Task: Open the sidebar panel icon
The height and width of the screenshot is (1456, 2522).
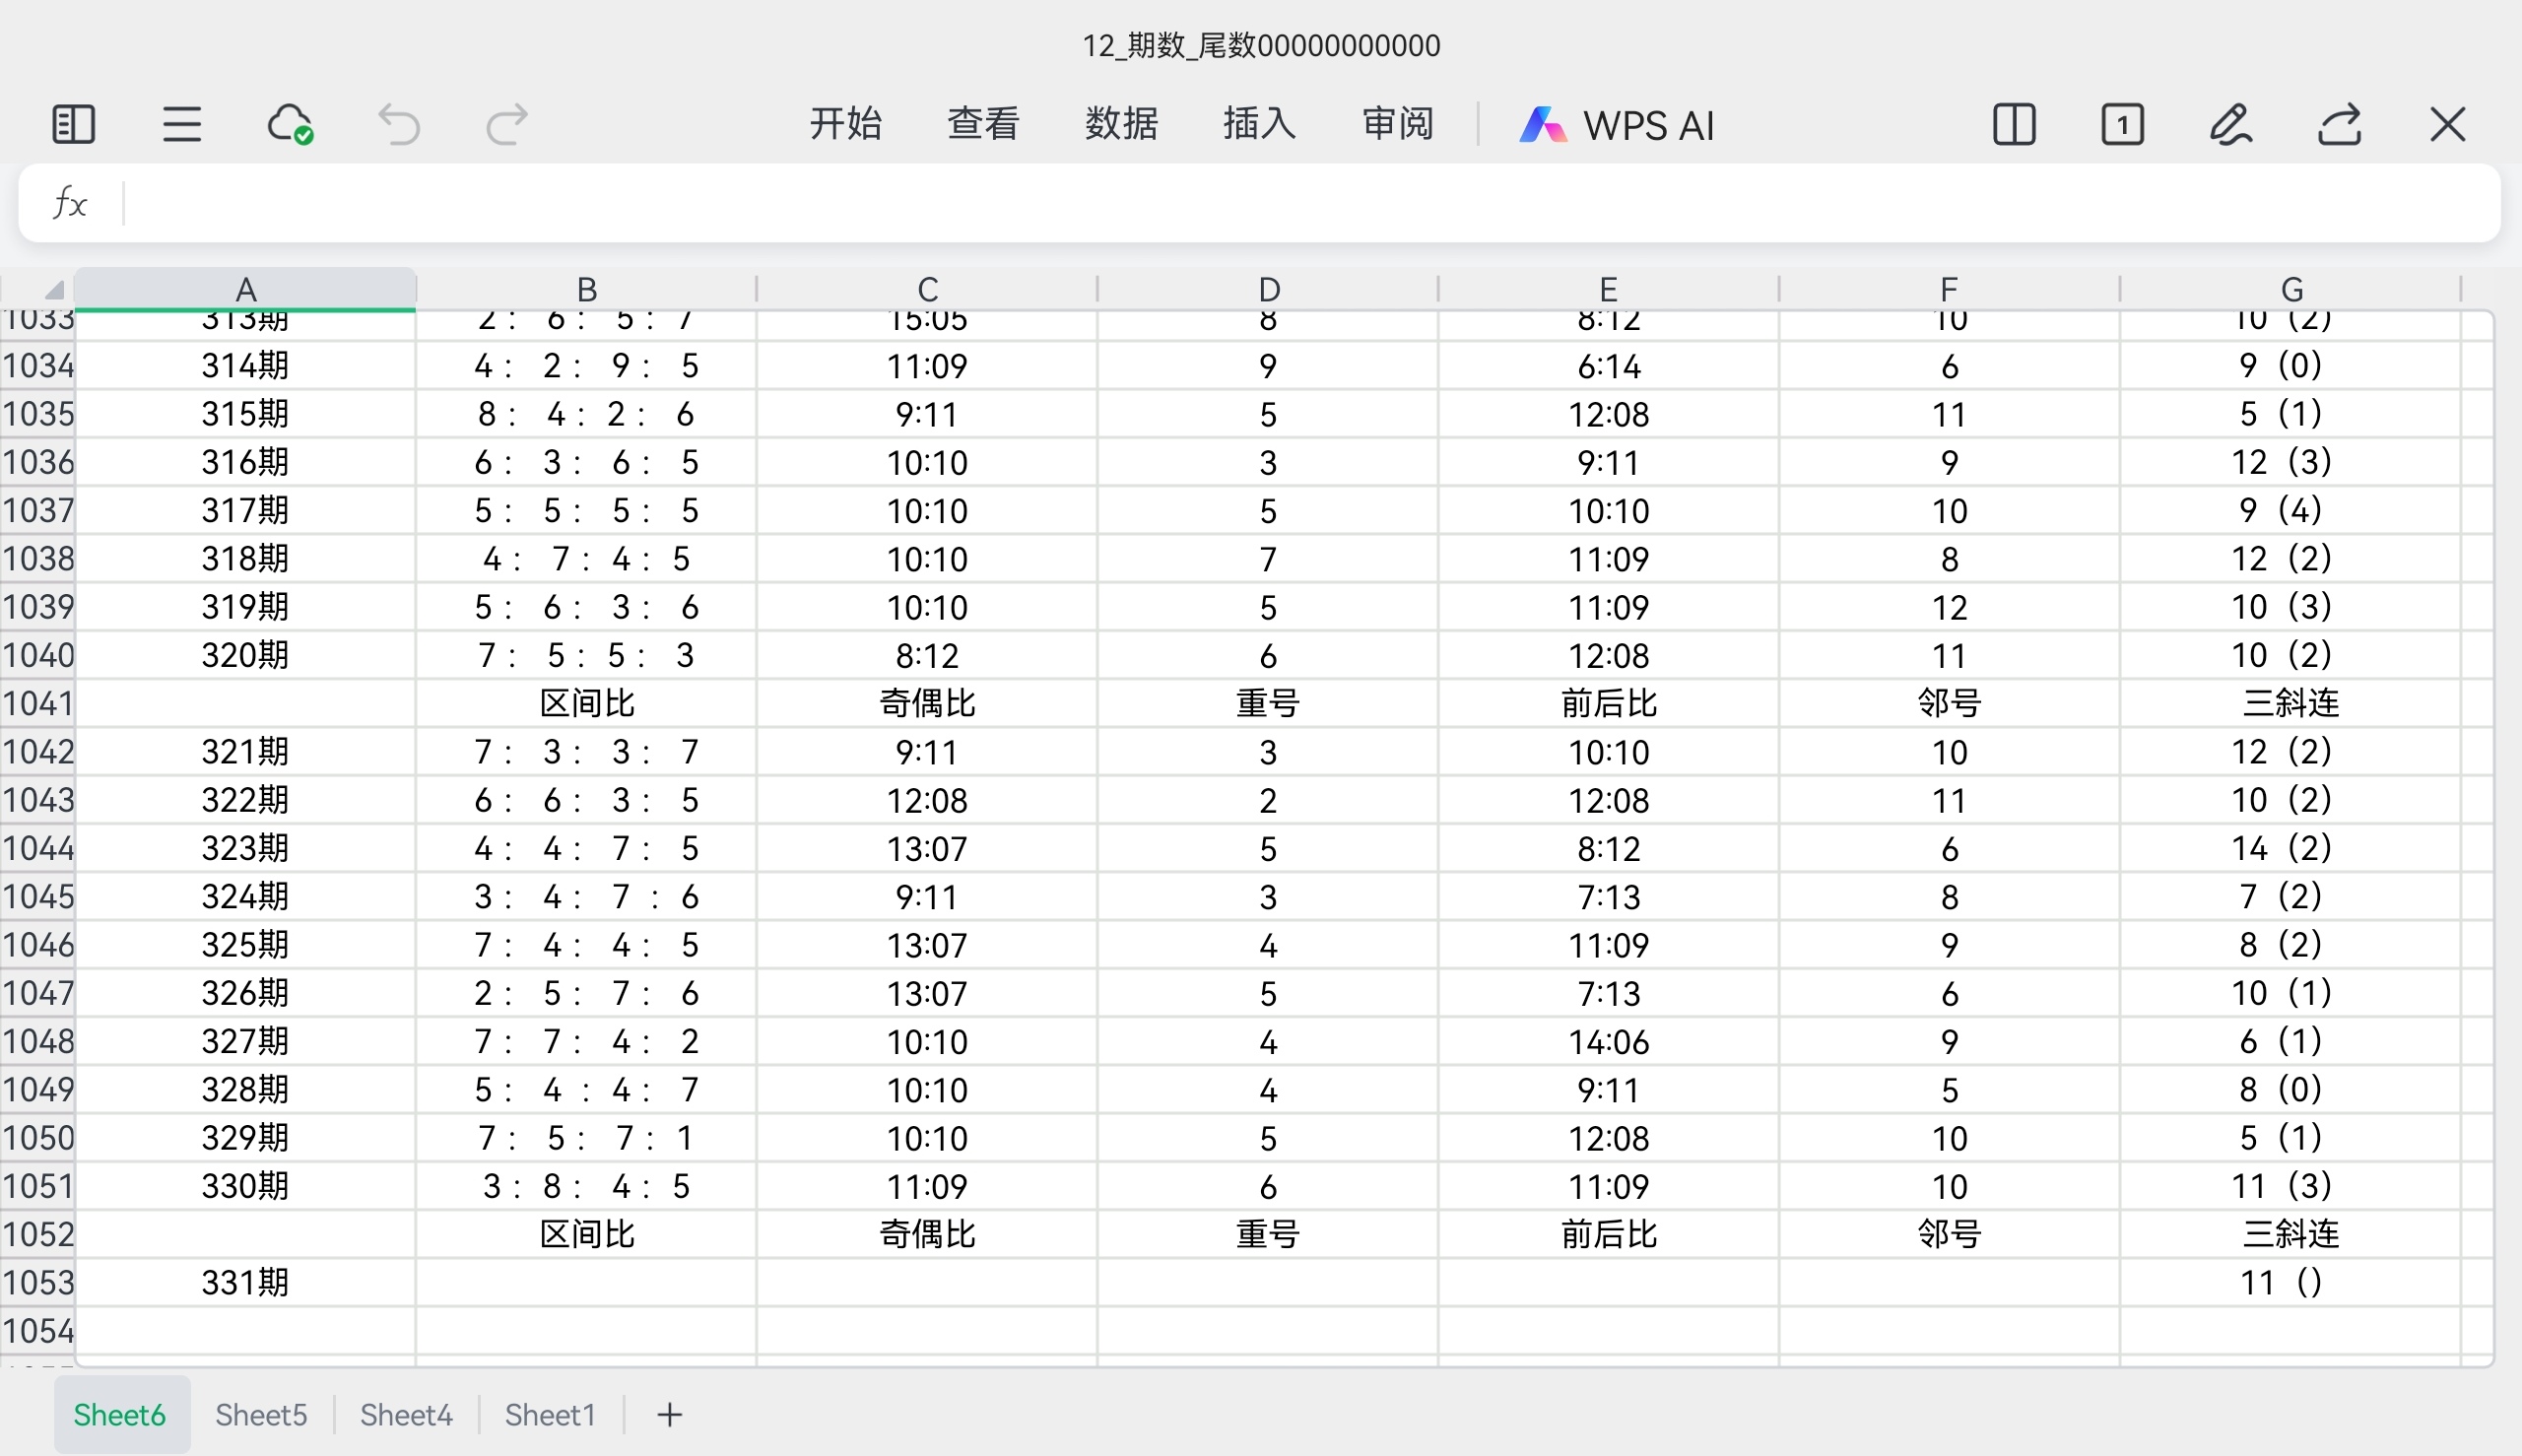Action: click(73, 125)
